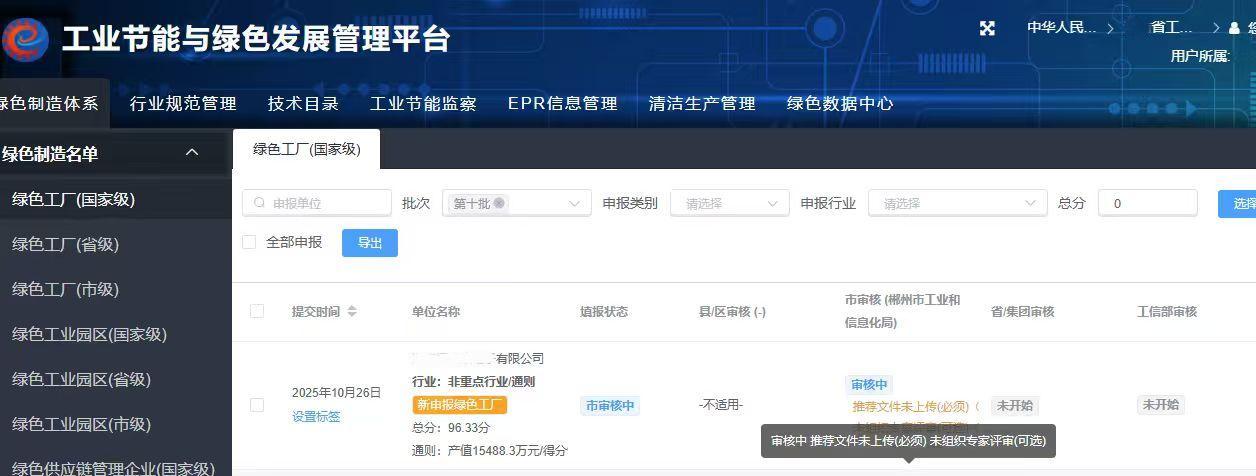Click the 填报状态 column header

tap(604, 311)
